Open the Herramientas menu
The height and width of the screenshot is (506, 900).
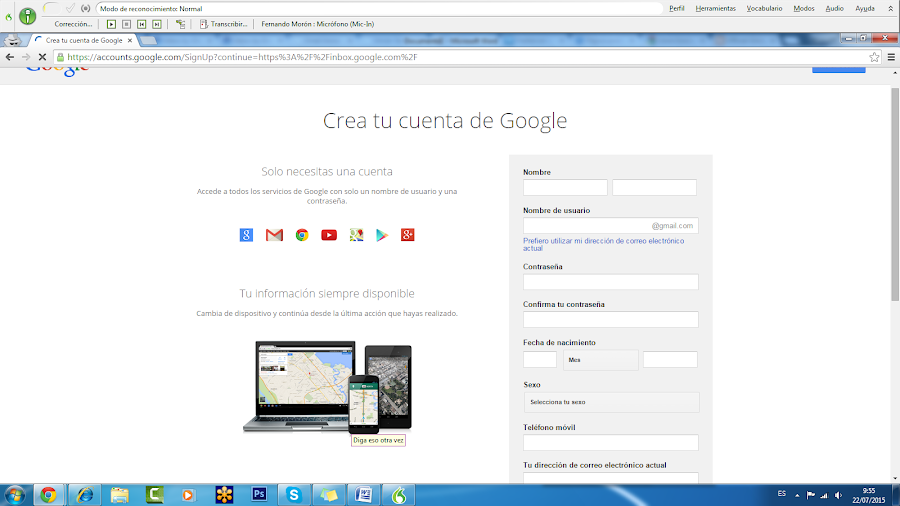pos(715,9)
